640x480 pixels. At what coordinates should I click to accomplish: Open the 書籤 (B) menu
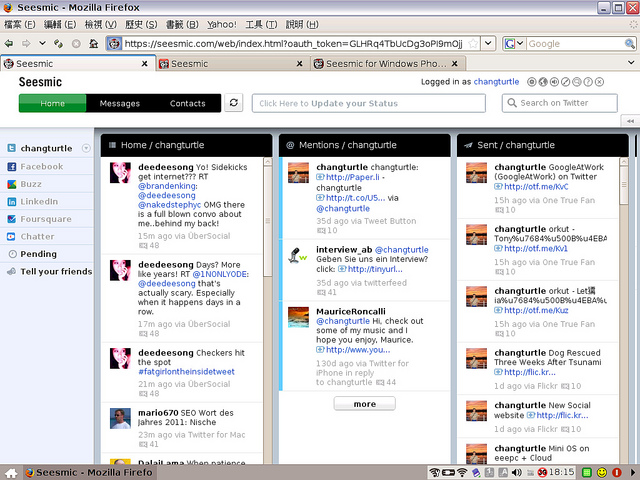click(x=182, y=24)
